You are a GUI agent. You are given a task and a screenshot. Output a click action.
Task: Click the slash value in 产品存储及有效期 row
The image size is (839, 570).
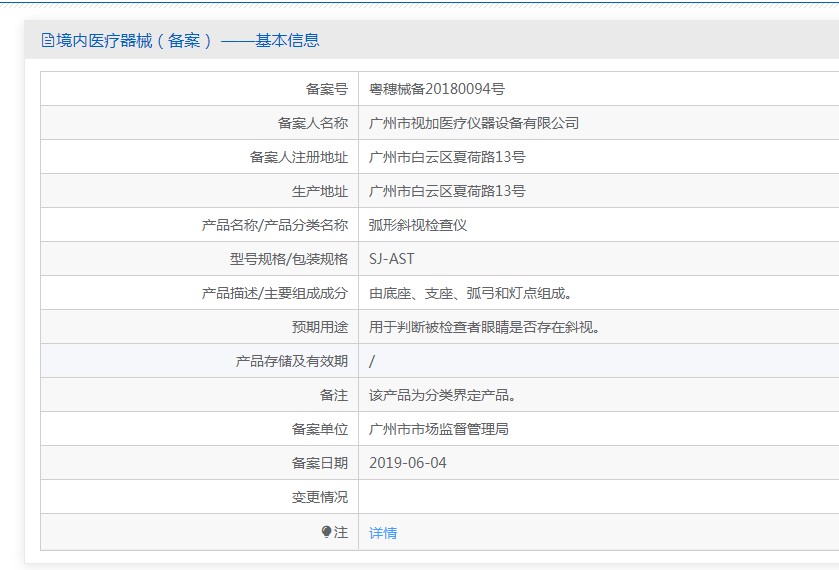coord(372,361)
